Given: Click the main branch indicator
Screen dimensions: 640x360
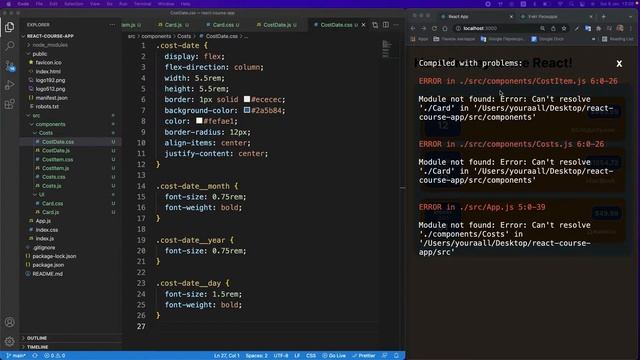Looking at the screenshot, I should 16,356.
